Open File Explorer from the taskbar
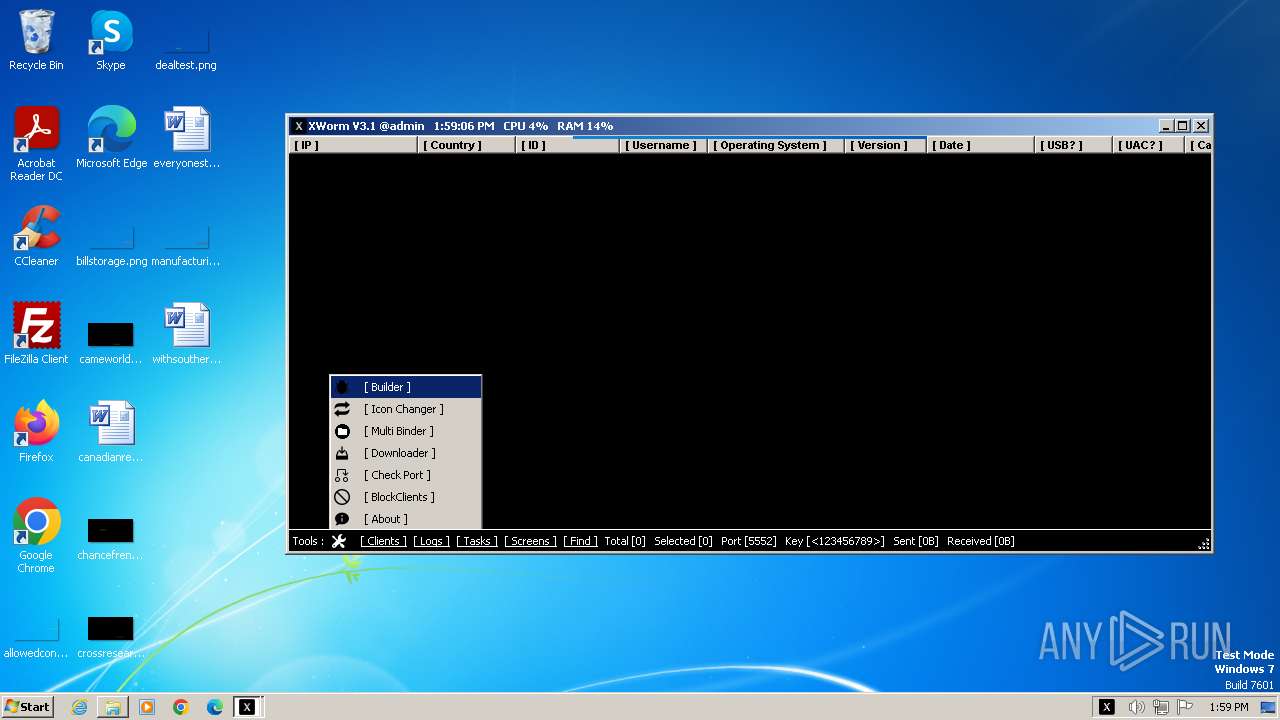 pos(113,707)
